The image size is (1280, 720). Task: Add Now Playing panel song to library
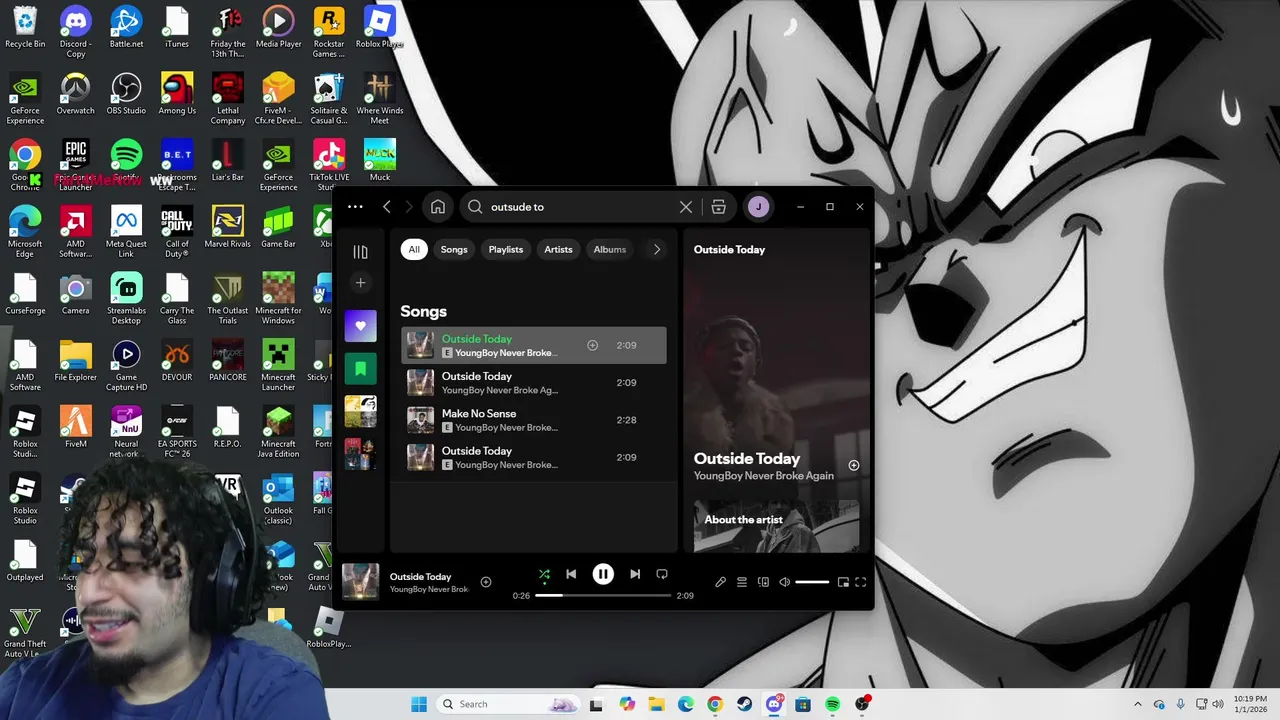click(x=854, y=465)
